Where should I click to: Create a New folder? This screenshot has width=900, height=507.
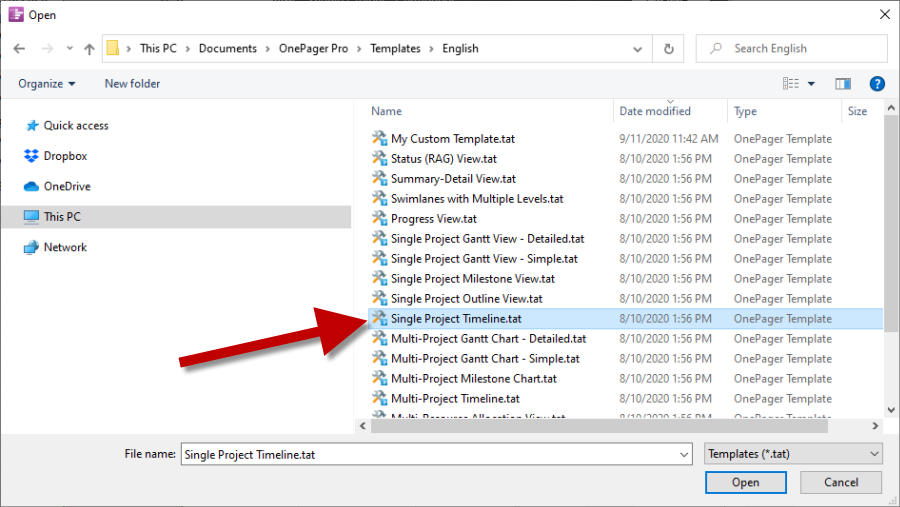point(132,84)
